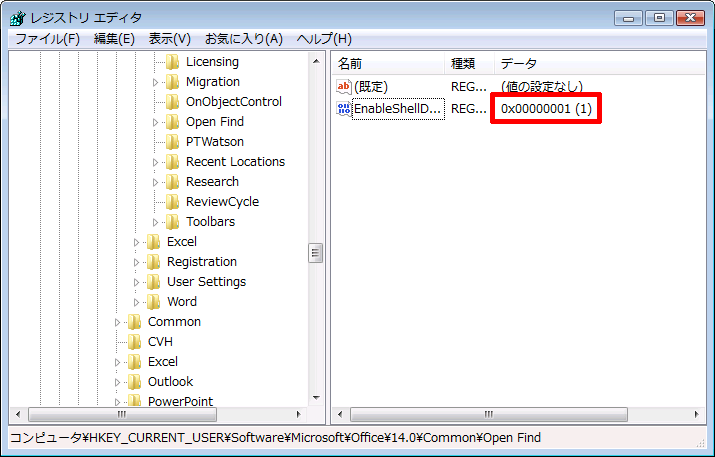Select the Open Find tree label
The height and width of the screenshot is (457, 715).
[x=215, y=122]
